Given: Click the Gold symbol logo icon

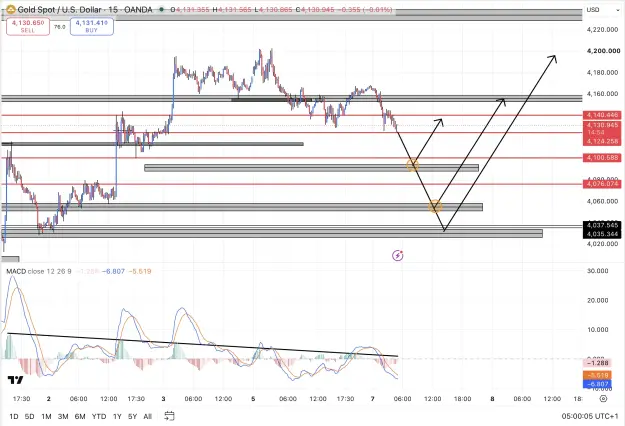Looking at the screenshot, I should 10,9.
